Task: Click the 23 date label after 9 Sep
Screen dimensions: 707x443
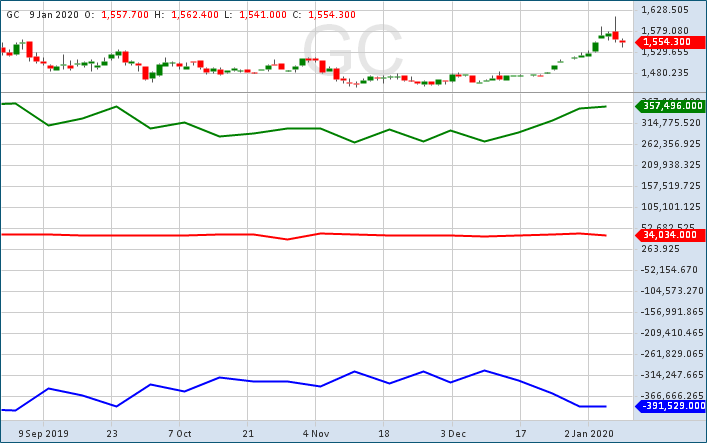Action: (x=112, y=434)
